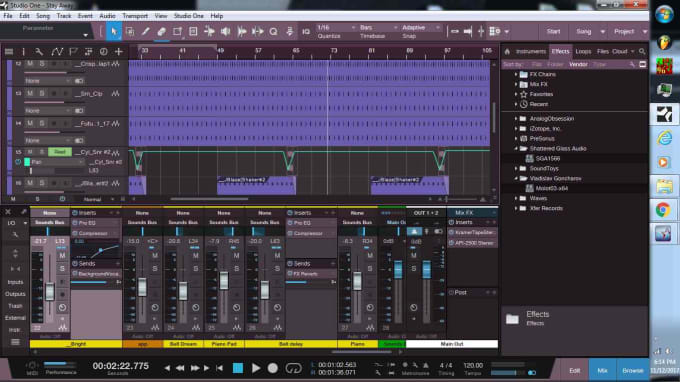Click the Stop button in transport
Viewport: 680px width, 382px height.
[x=238, y=368]
